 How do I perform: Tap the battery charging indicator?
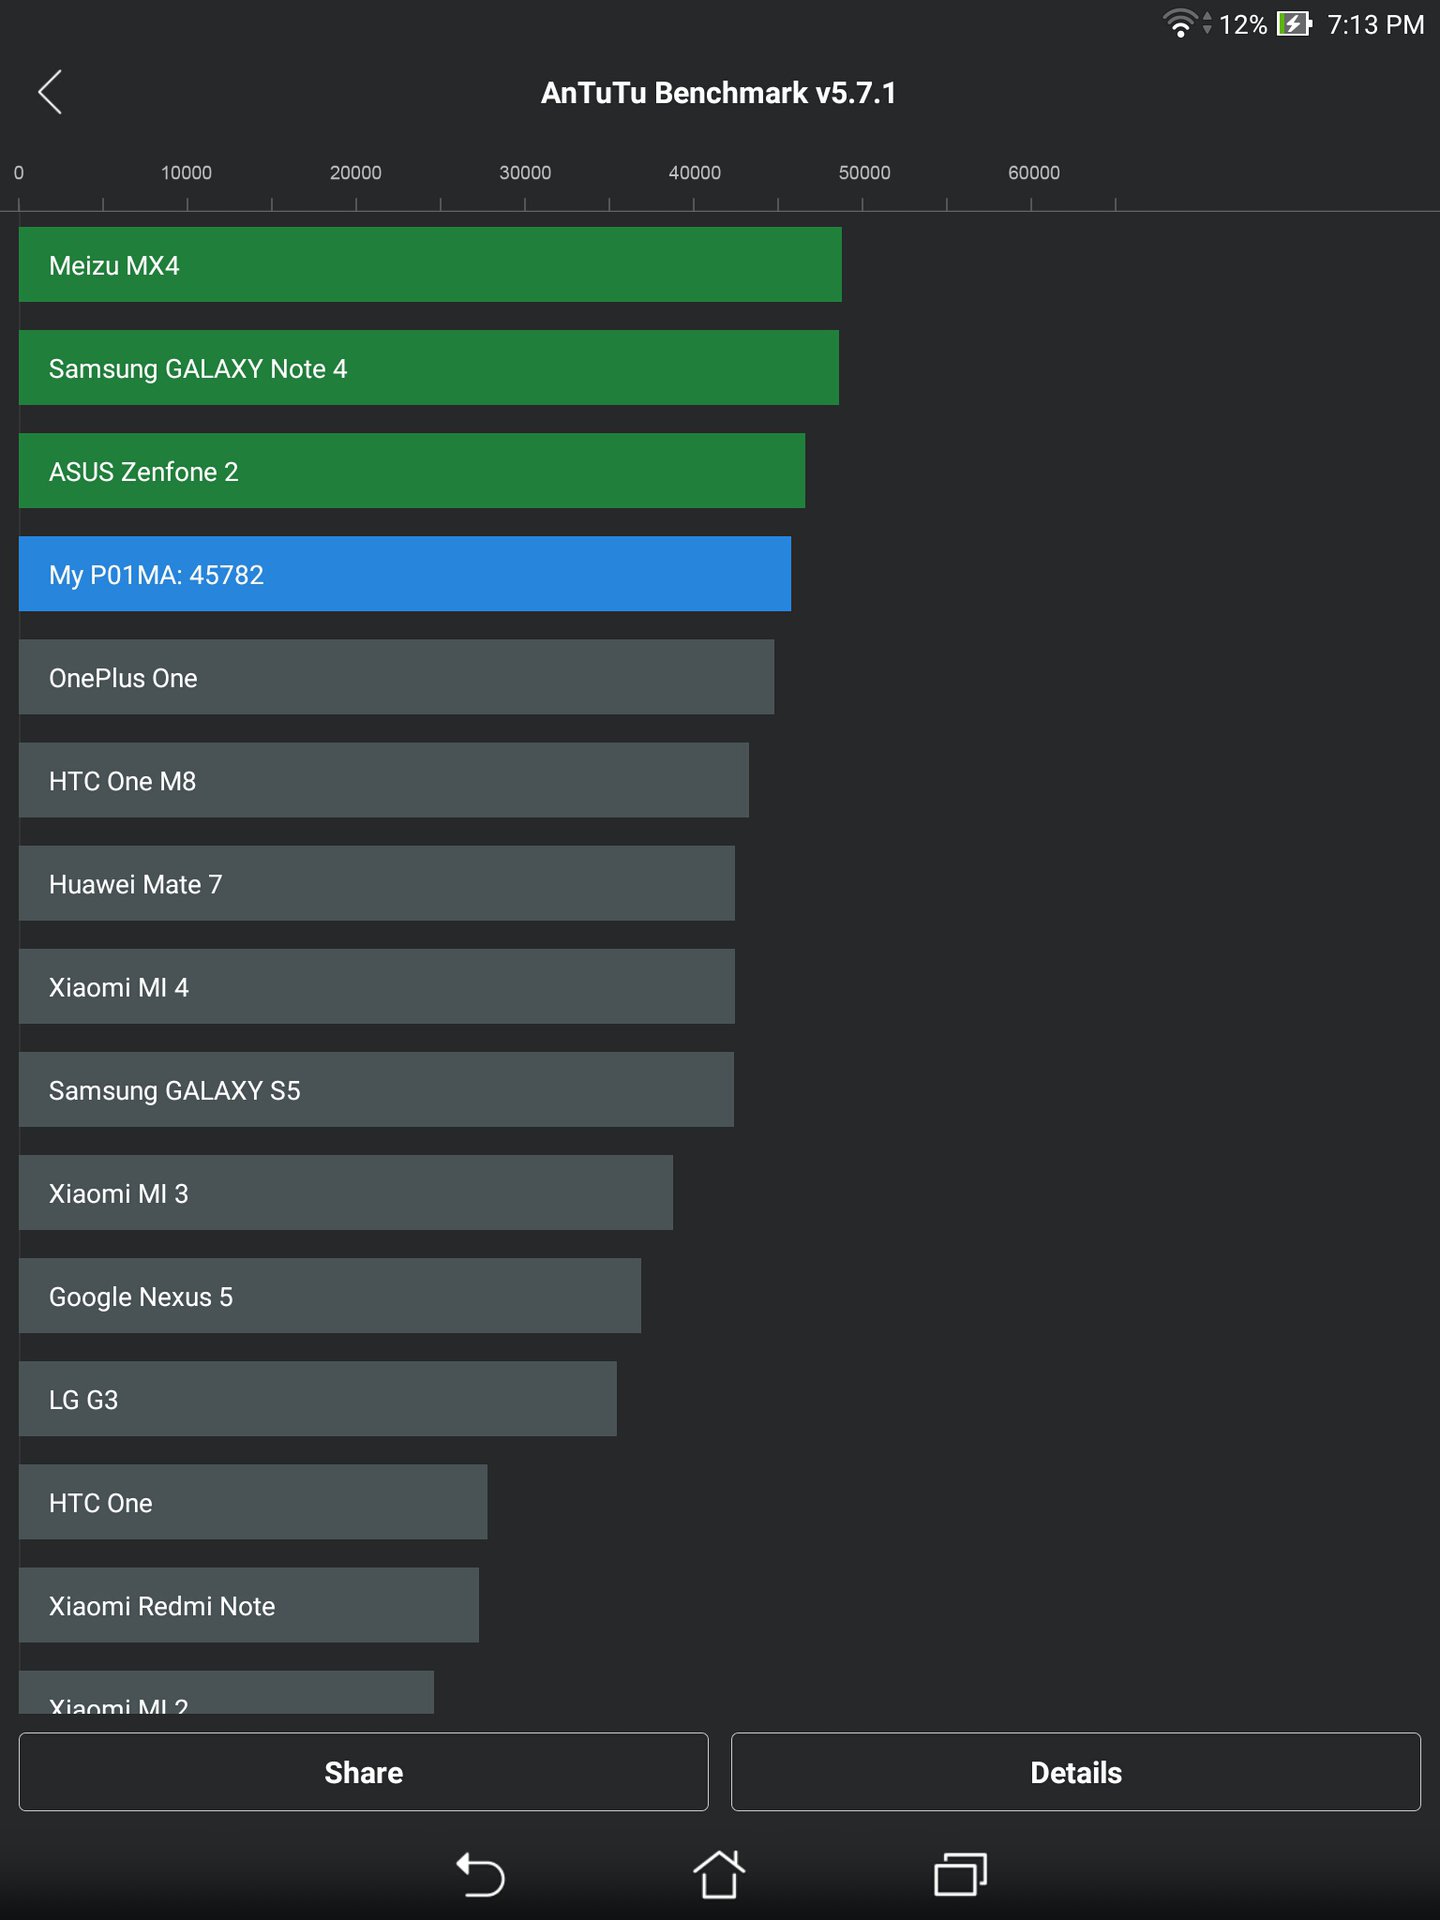[1294, 23]
